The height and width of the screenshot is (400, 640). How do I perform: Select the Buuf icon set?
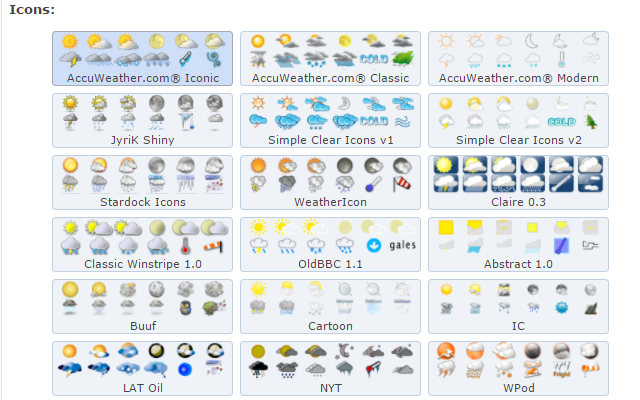click(142, 307)
